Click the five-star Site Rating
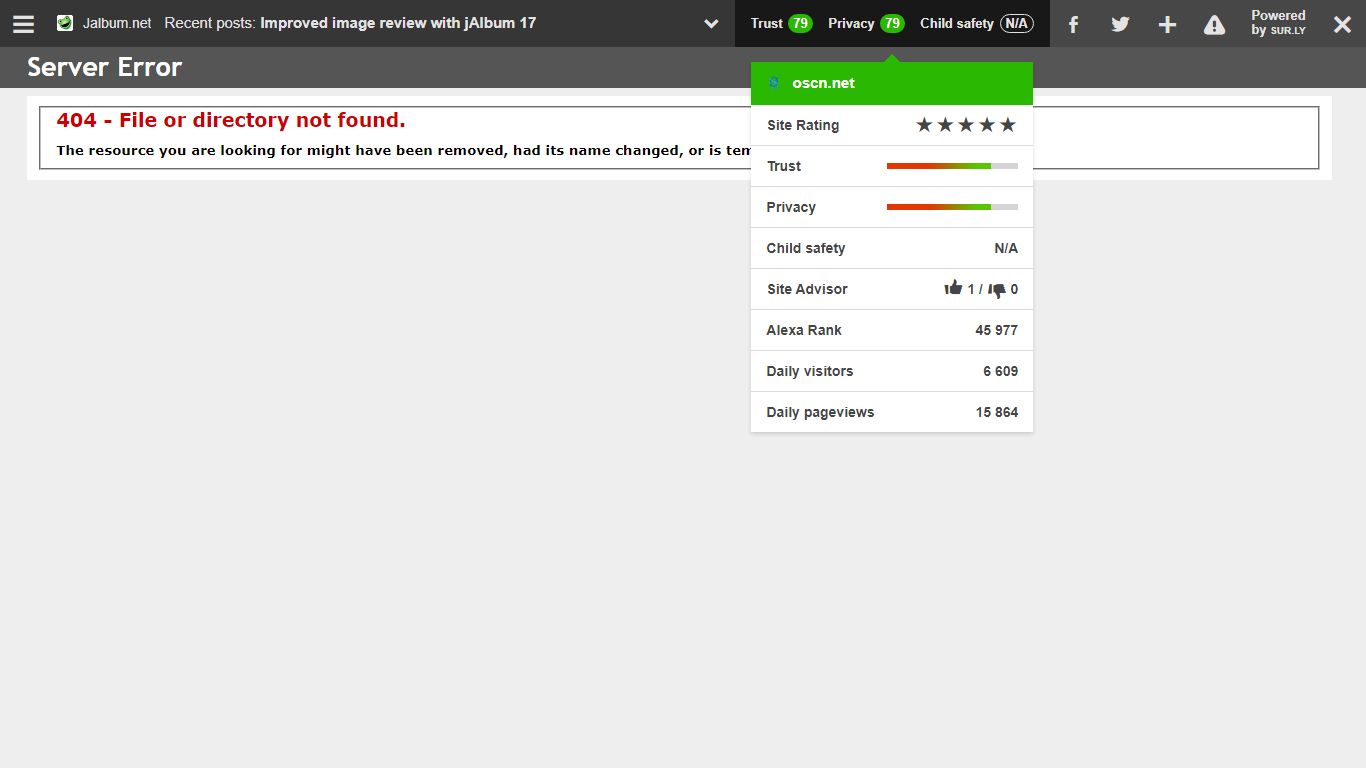Image resolution: width=1366 pixels, height=768 pixels. point(966,125)
